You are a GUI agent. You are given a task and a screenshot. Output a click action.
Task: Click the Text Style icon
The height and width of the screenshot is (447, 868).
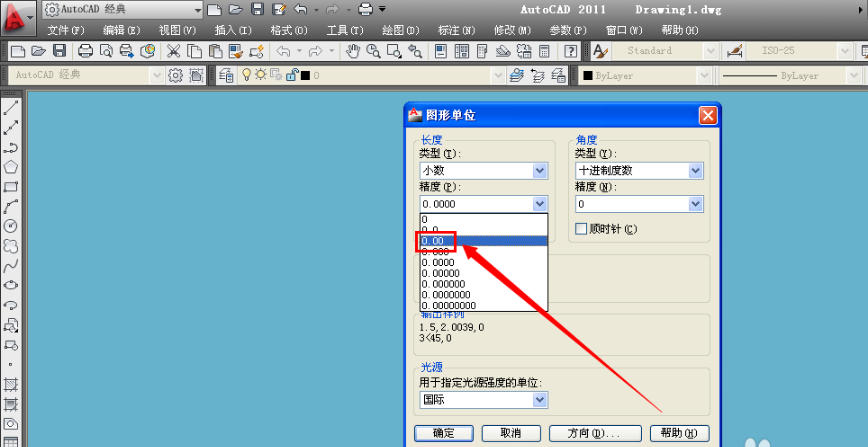600,52
